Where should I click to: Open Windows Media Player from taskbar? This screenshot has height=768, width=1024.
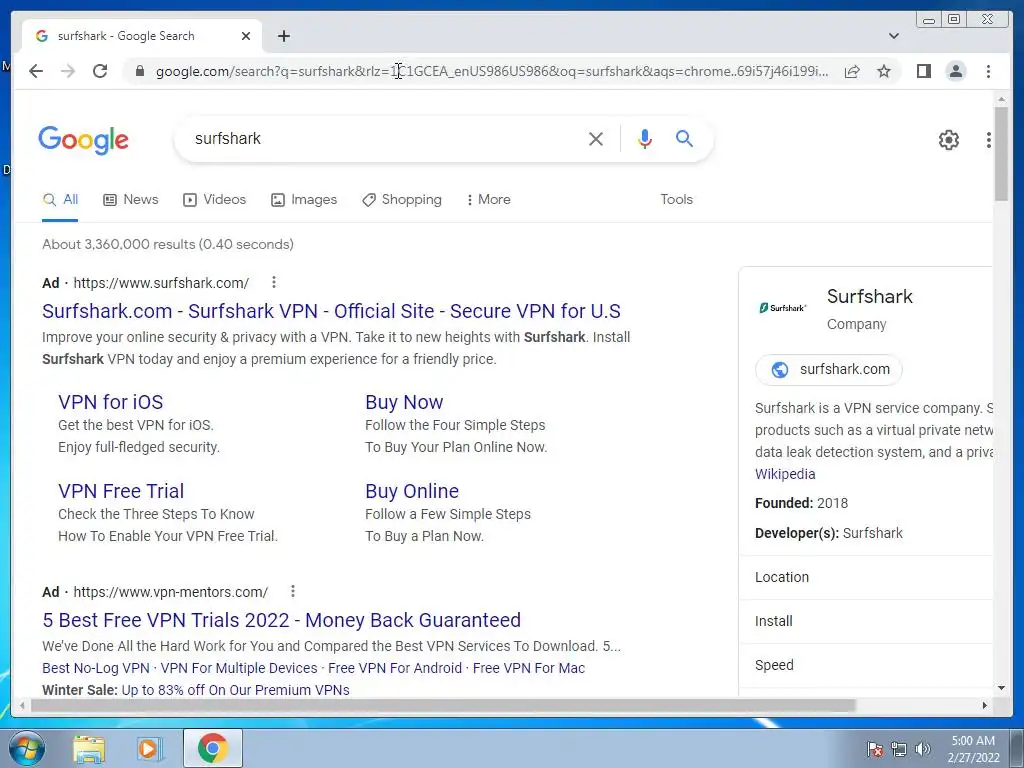150,749
